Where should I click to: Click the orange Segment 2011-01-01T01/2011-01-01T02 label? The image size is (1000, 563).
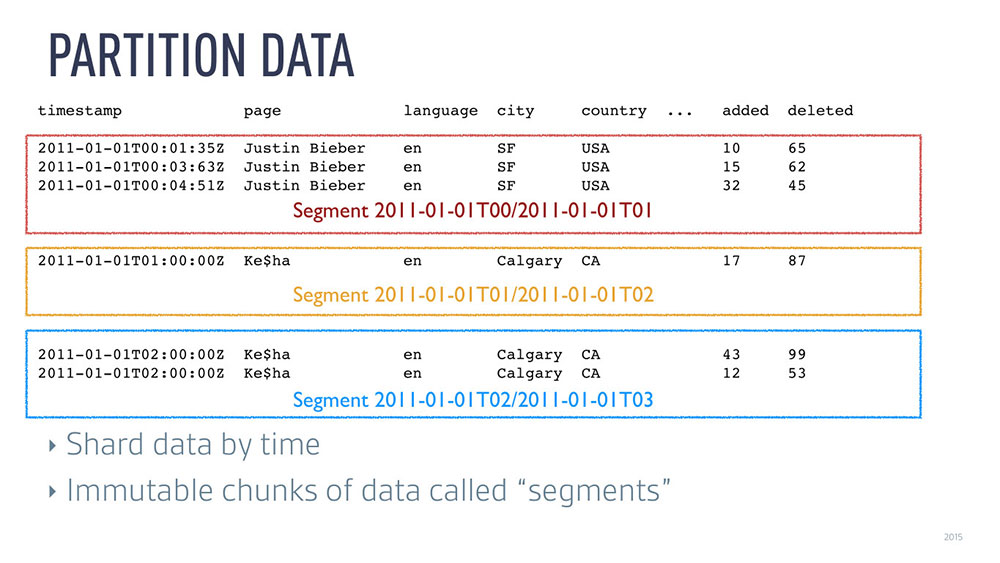pos(472,295)
